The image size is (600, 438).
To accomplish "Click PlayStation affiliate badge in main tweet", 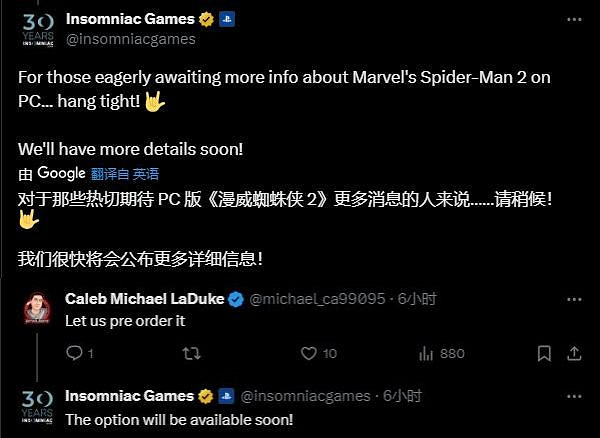I will pos(227,19).
